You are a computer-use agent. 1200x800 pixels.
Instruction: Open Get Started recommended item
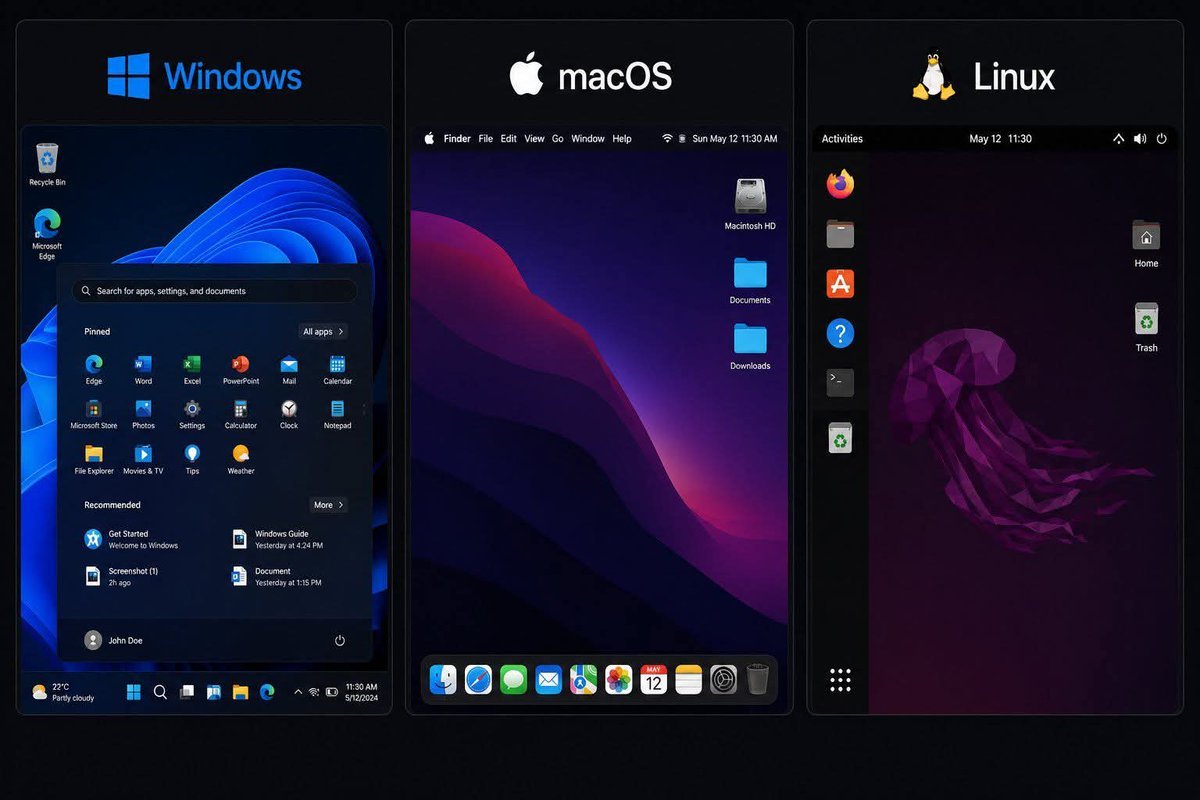pos(131,540)
